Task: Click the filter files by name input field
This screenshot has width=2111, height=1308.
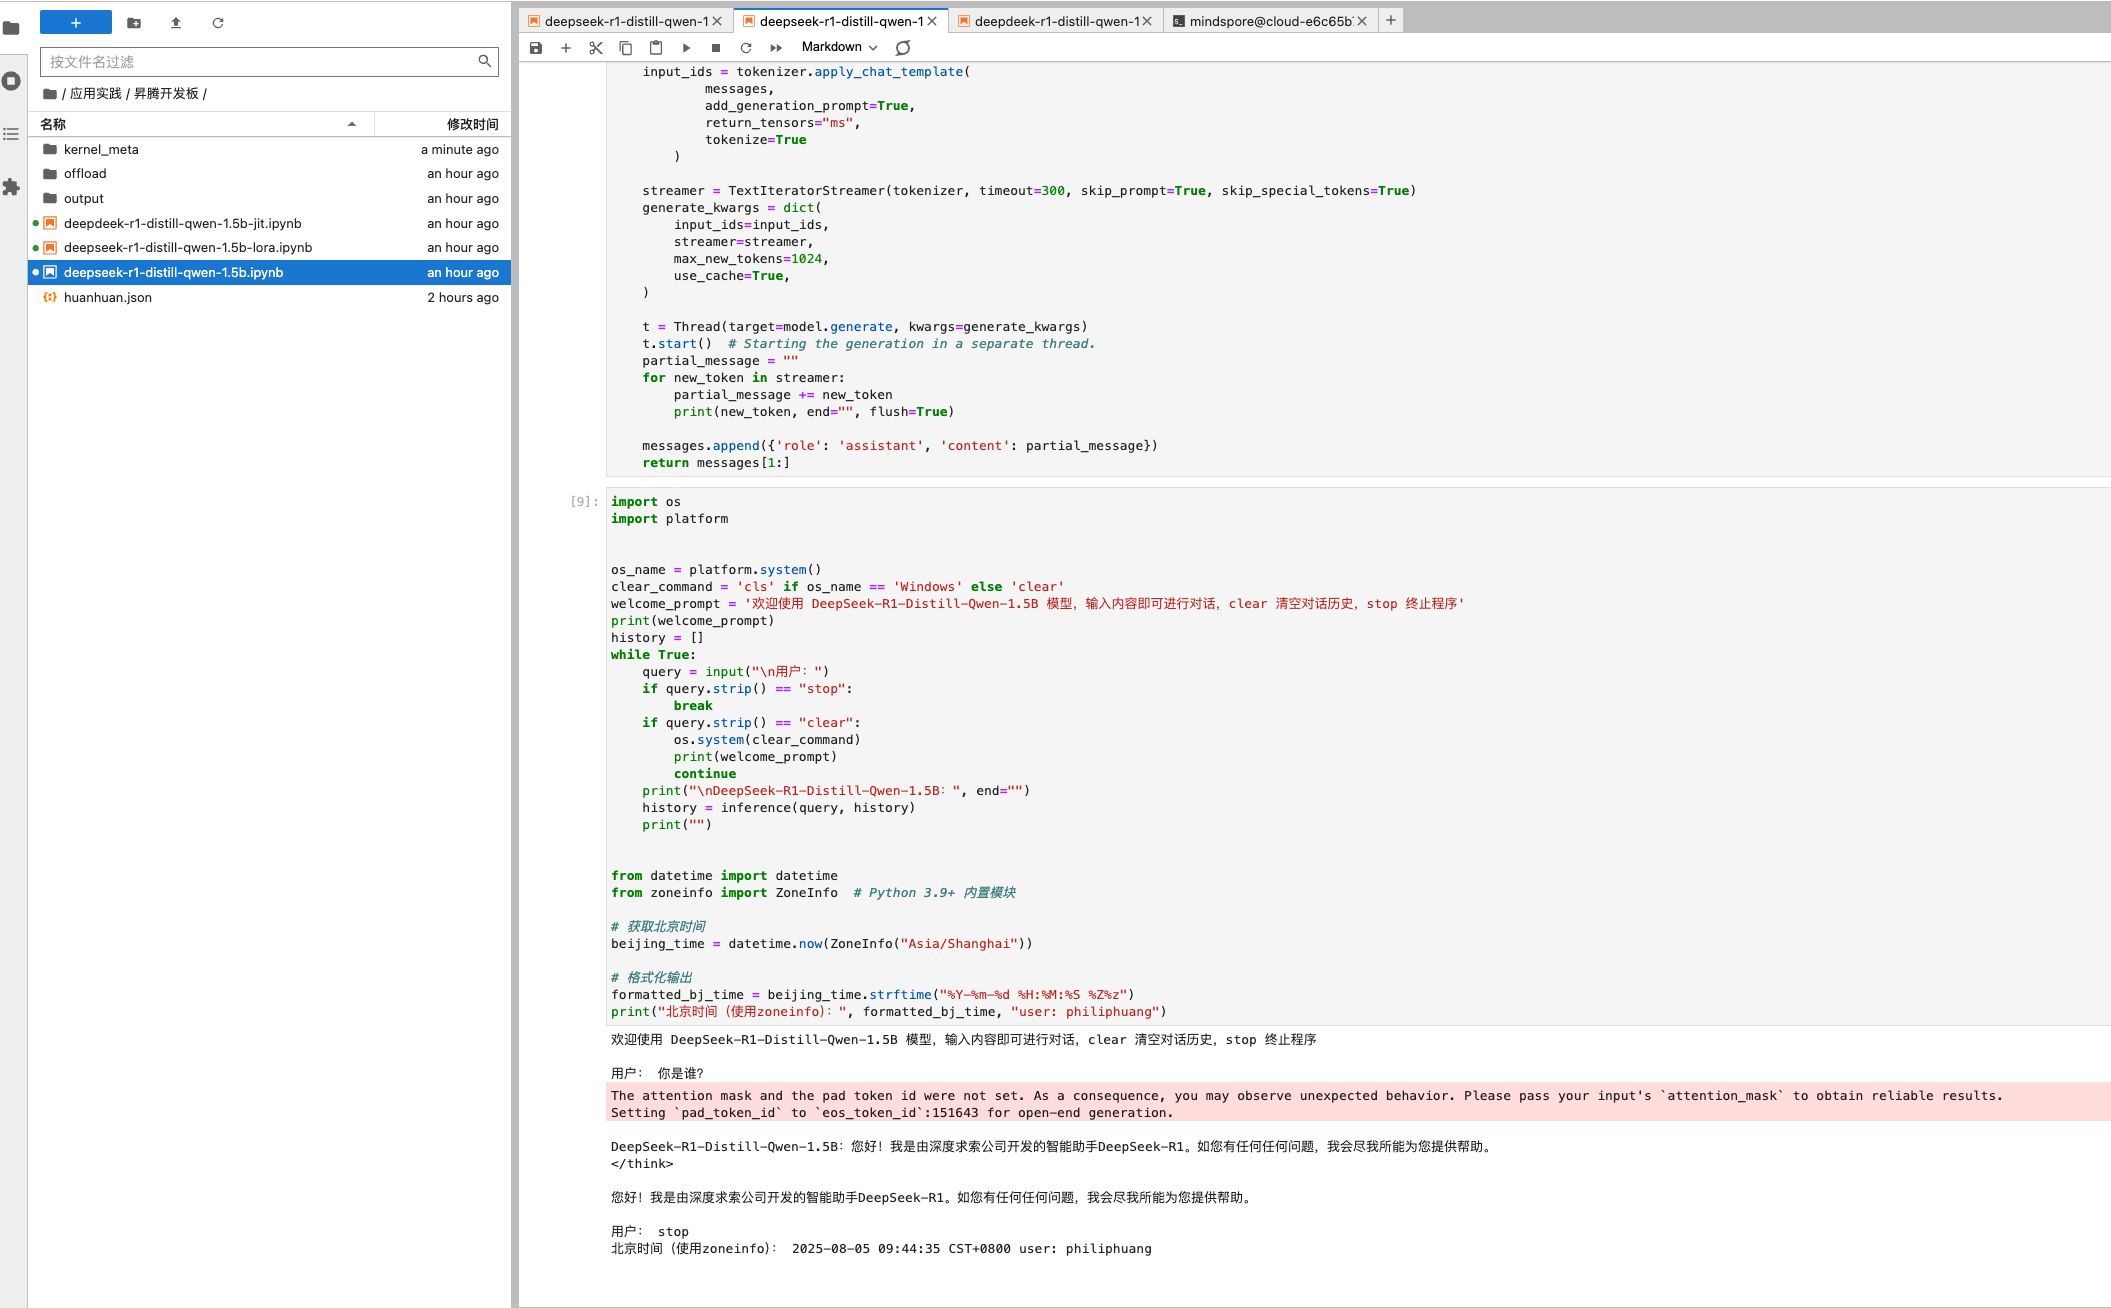Action: click(x=260, y=62)
